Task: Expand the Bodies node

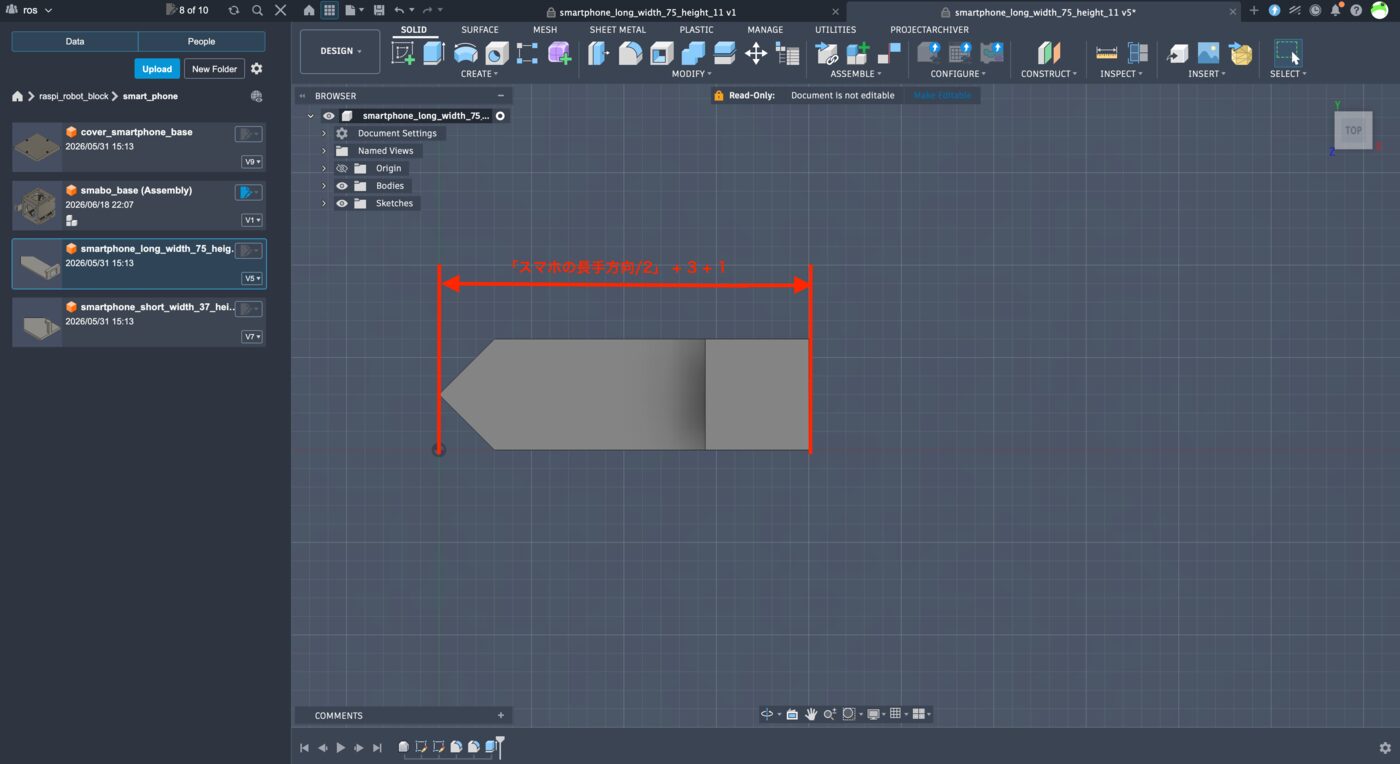Action: (324, 186)
